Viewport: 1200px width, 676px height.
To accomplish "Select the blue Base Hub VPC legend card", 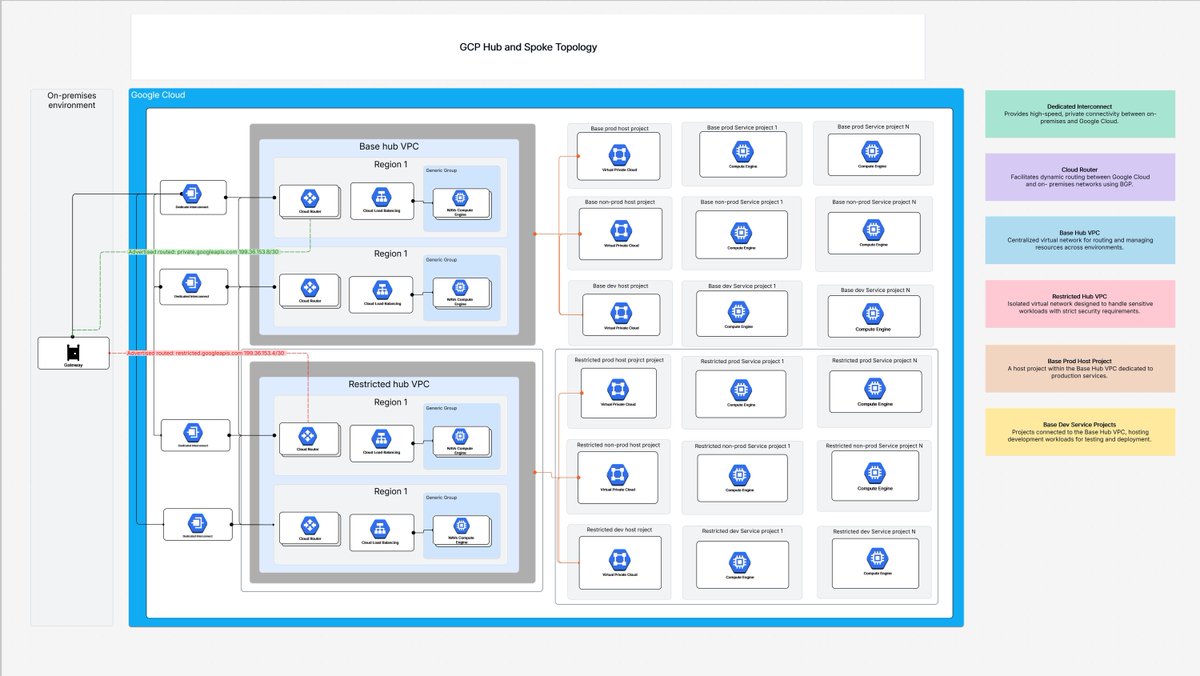I will (x=1081, y=240).
